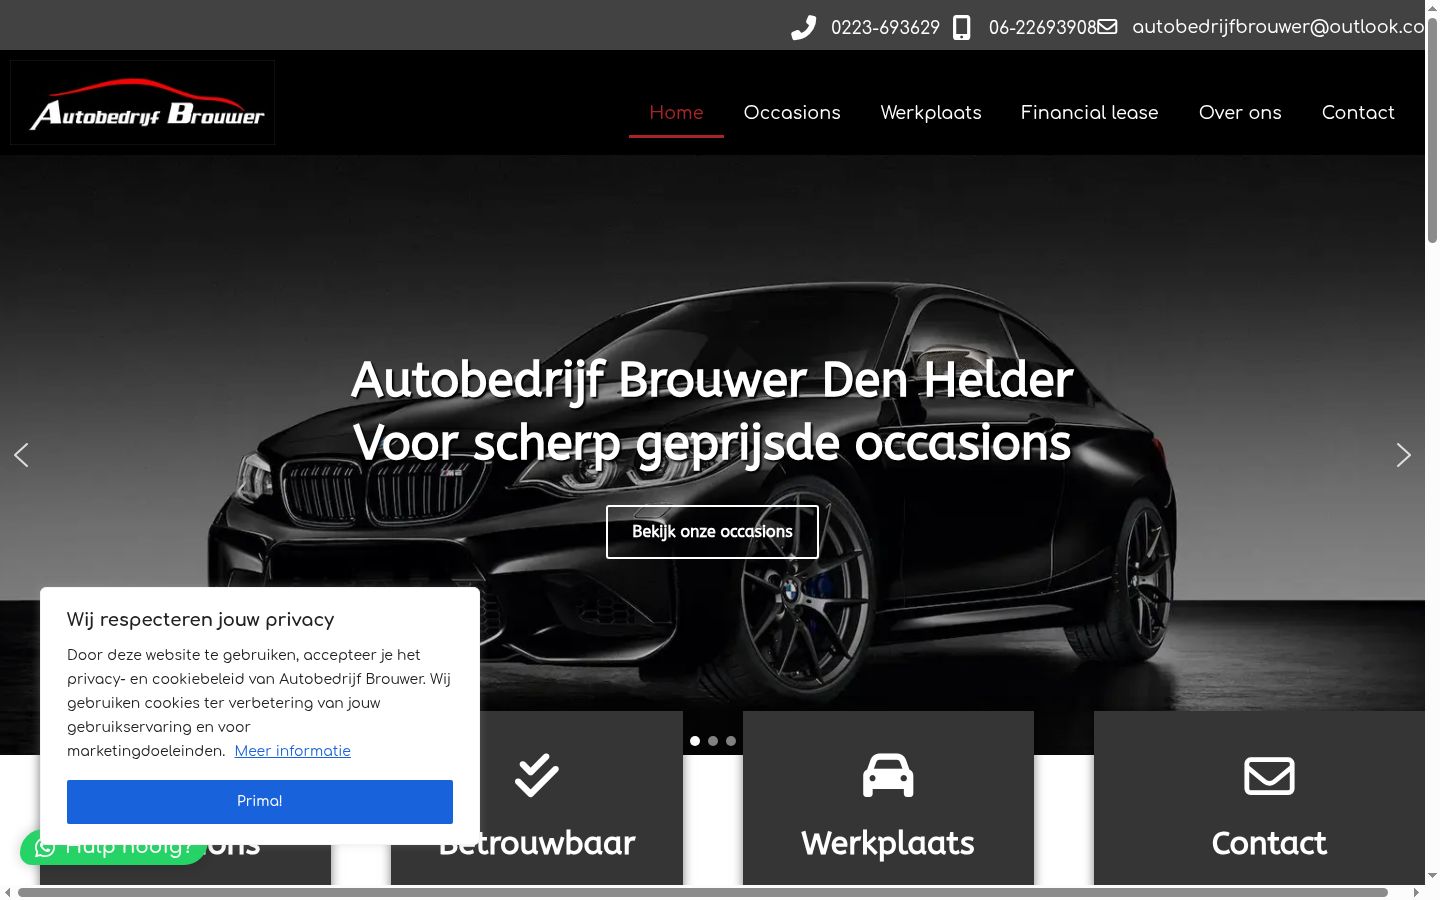This screenshot has height=900, width=1440.
Task: Open the Contact card heading
Action: pos(1269,843)
